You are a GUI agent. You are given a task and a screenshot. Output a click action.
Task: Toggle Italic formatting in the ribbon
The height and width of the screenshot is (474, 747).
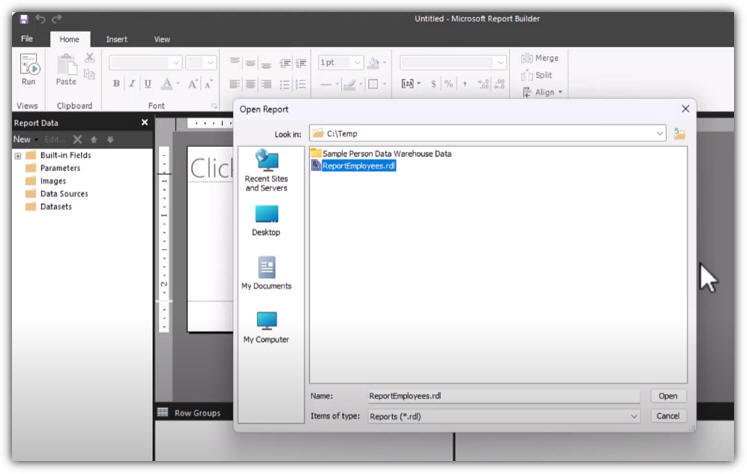pyautogui.click(x=132, y=84)
